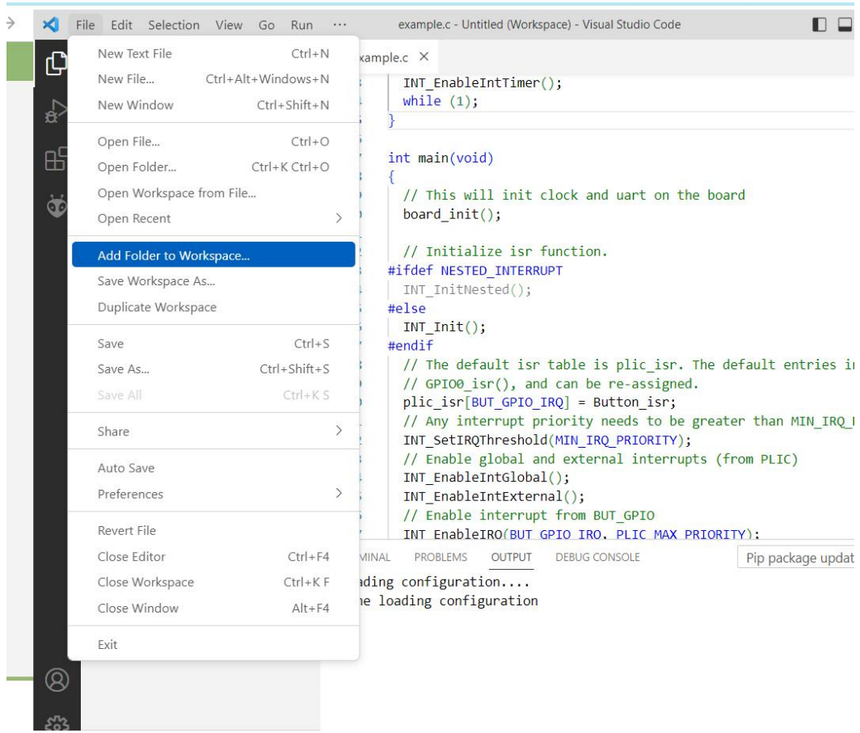Image resolution: width=860 pixels, height=733 pixels.
Task: Select Open File... menu entry
Action: pyautogui.click(x=213, y=142)
